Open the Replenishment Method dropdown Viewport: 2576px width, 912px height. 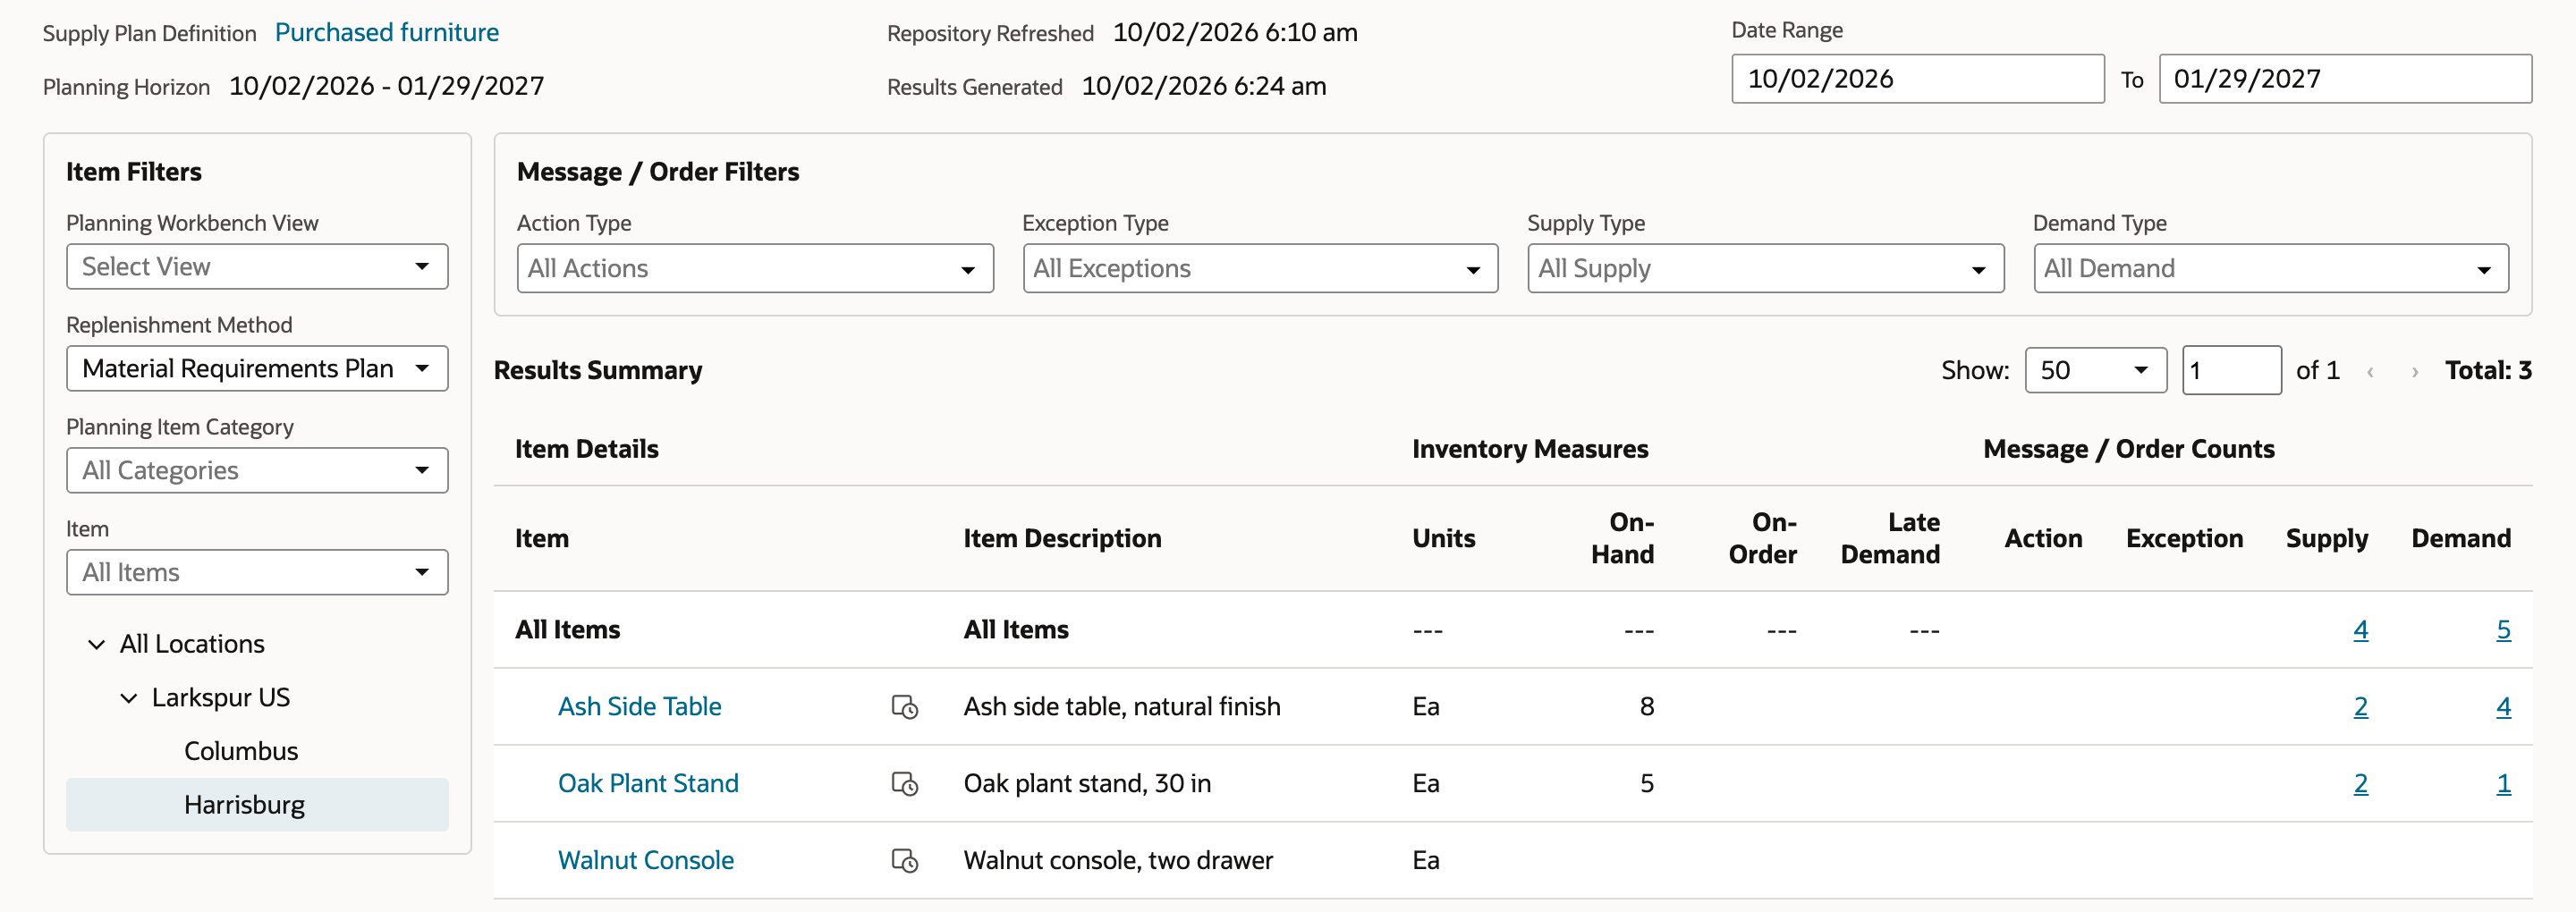[257, 369]
